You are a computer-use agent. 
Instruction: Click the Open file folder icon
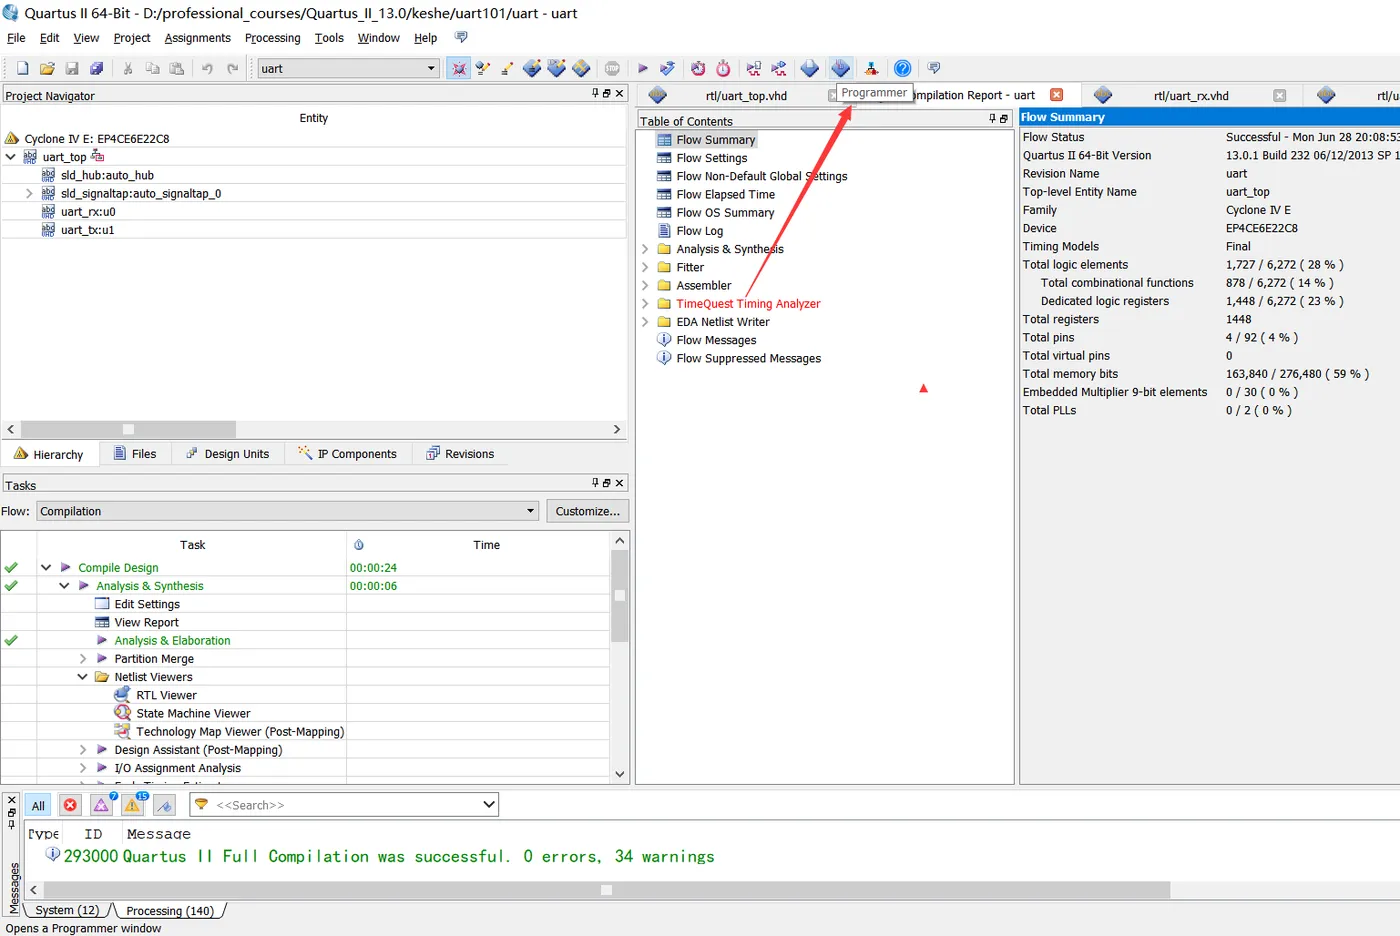click(47, 68)
